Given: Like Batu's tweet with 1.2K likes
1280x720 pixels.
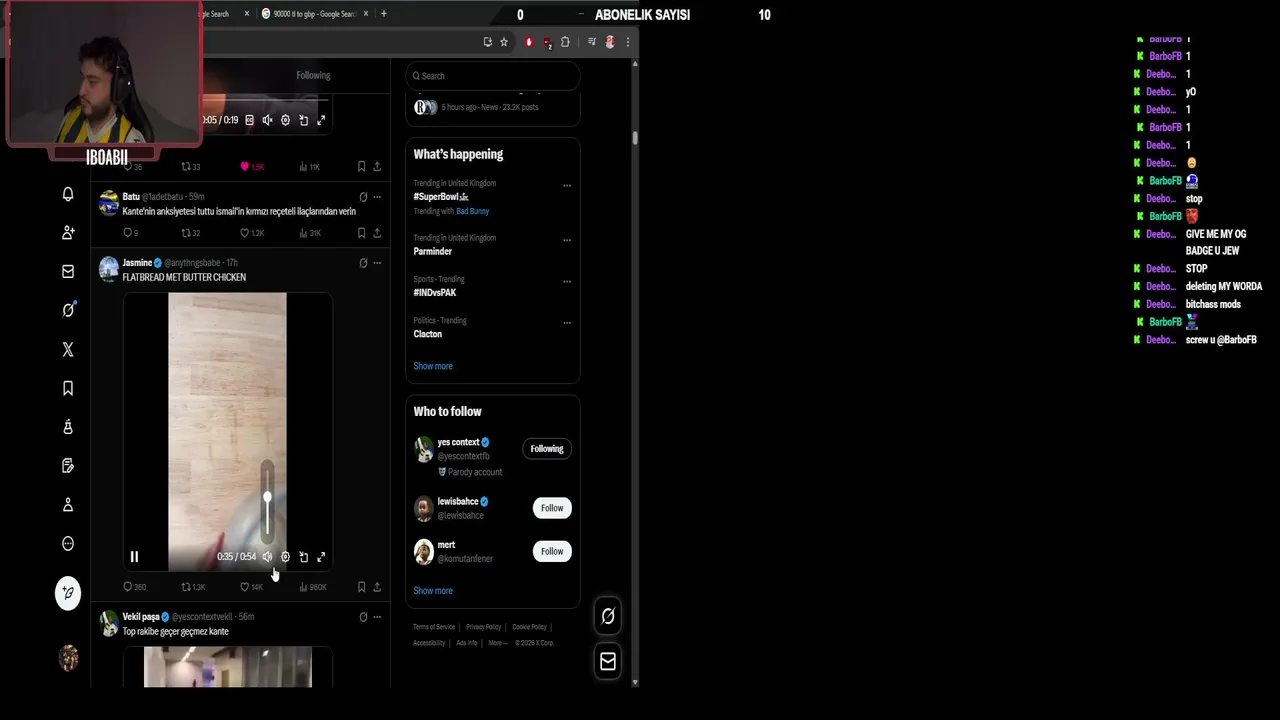Looking at the screenshot, I should click(x=251, y=233).
